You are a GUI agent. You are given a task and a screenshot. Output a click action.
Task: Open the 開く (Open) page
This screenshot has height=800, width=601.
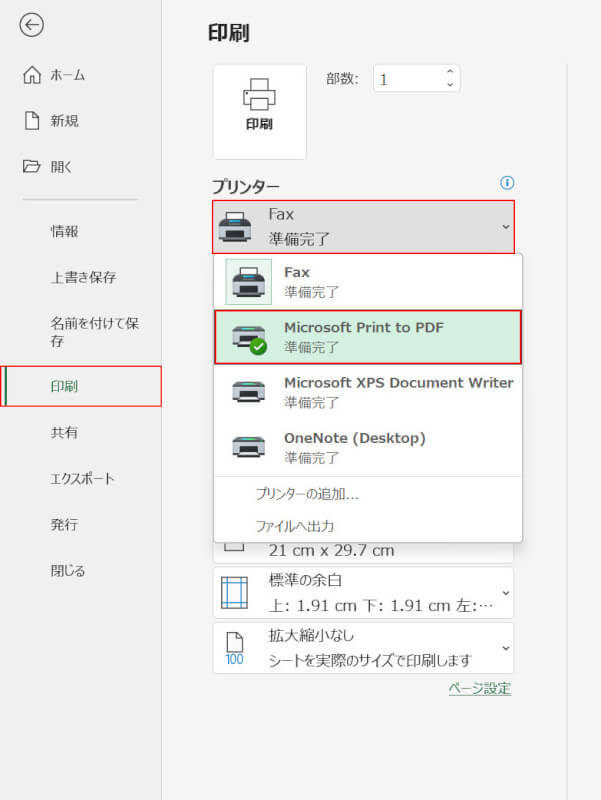coord(62,167)
